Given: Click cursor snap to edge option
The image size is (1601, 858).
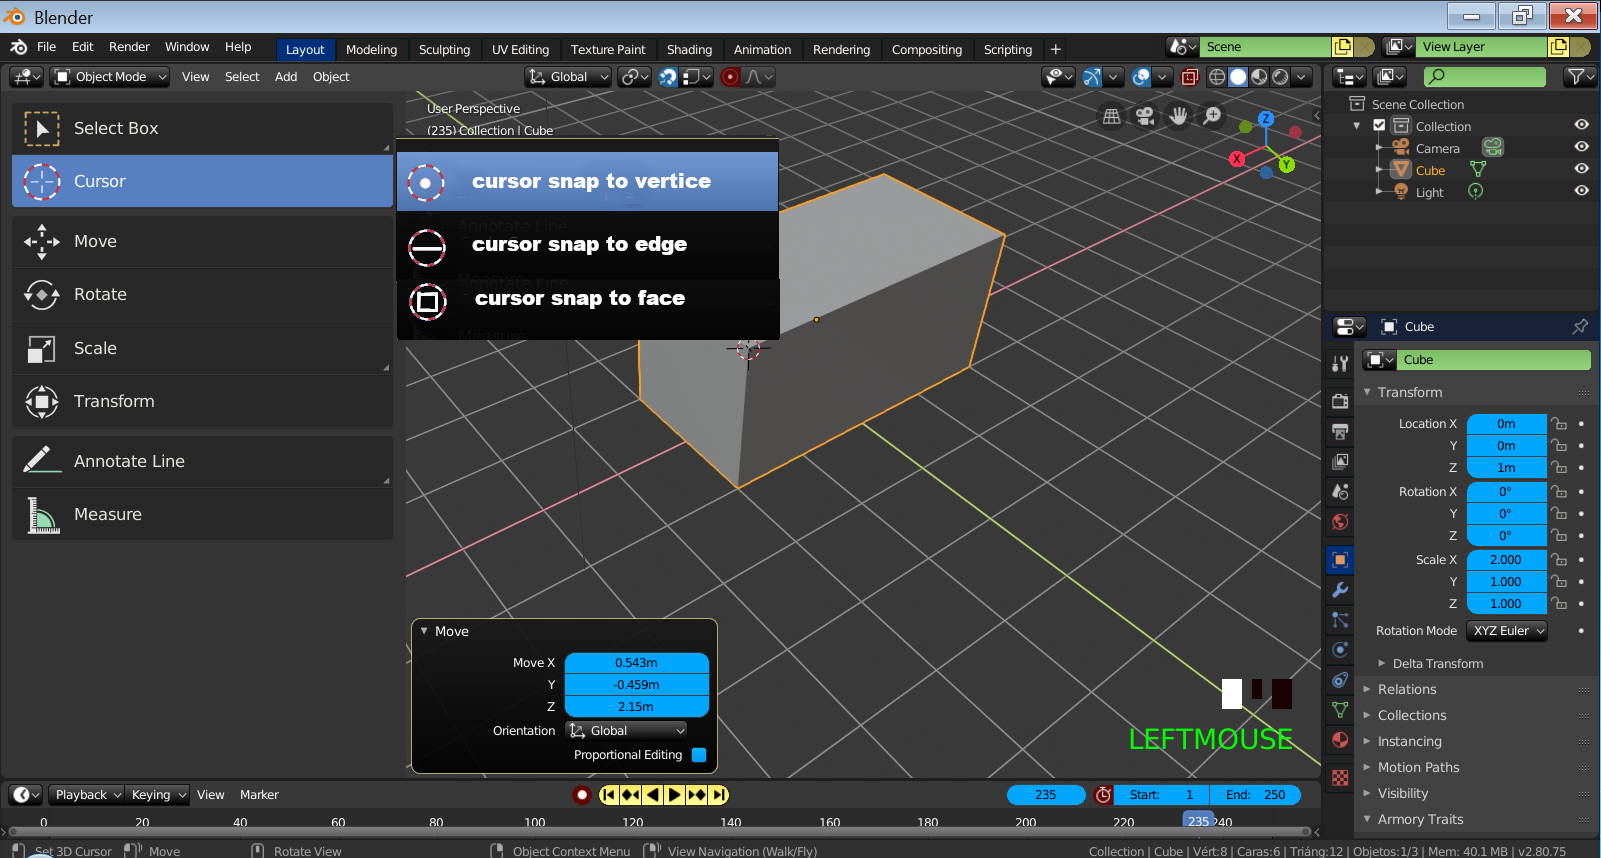Looking at the screenshot, I should tap(588, 245).
